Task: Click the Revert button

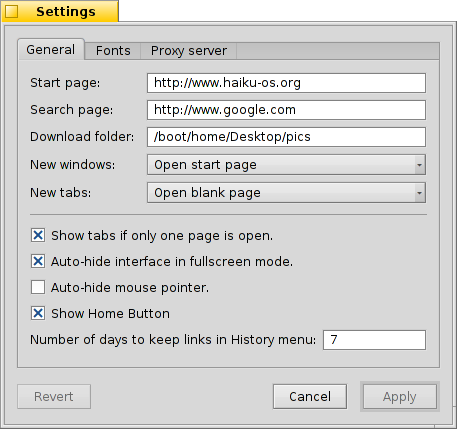Action: click(x=54, y=397)
